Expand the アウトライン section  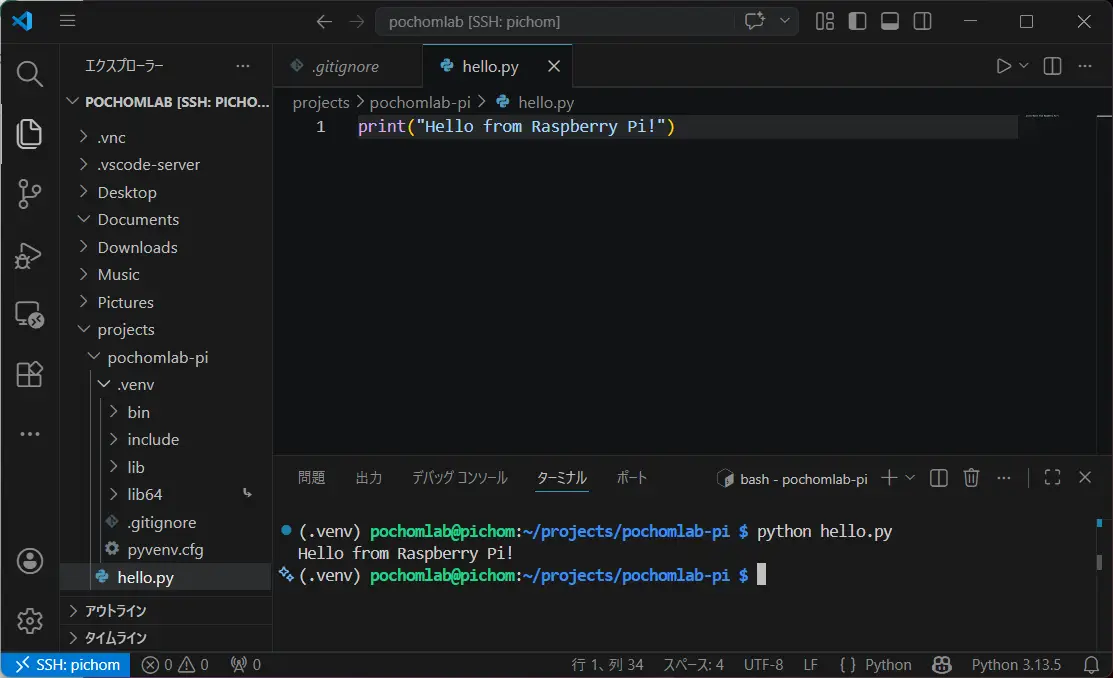[x=165, y=611]
